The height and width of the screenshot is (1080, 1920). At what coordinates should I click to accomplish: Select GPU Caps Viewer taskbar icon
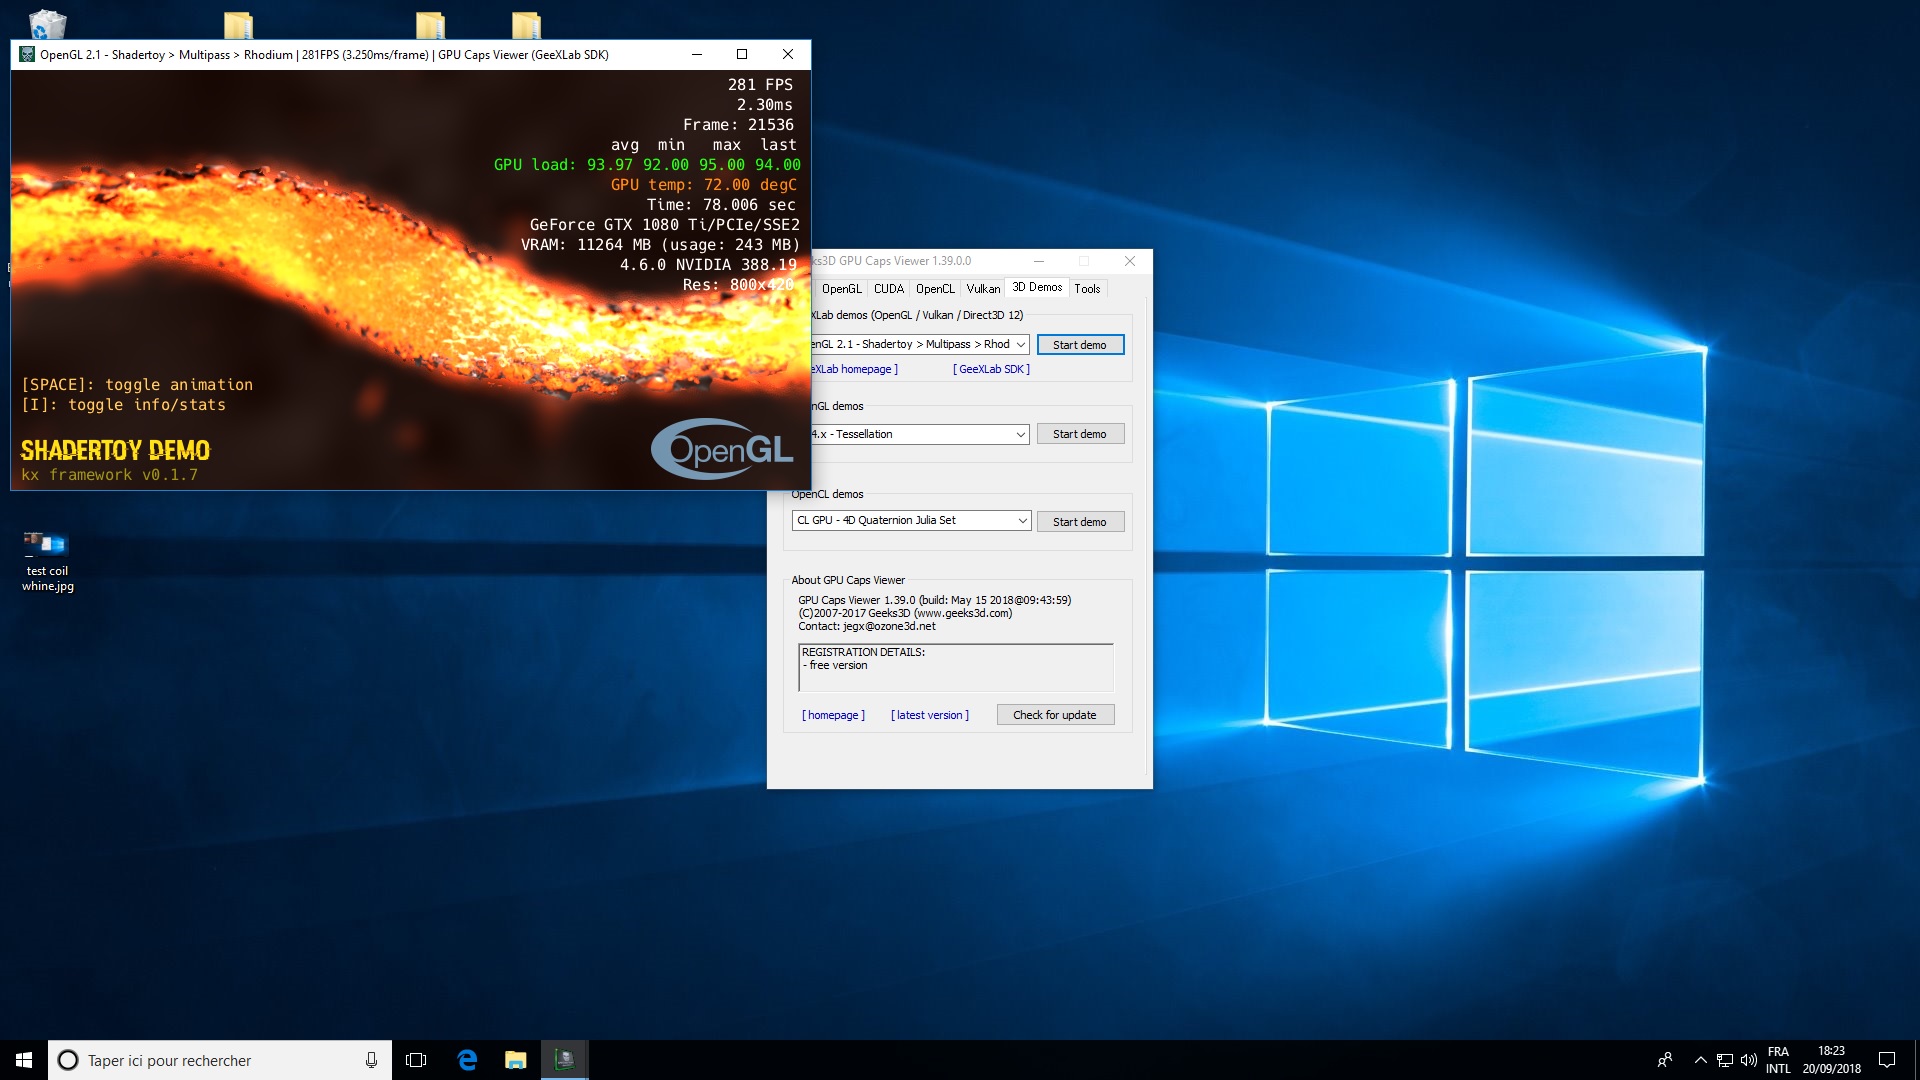coord(565,1060)
